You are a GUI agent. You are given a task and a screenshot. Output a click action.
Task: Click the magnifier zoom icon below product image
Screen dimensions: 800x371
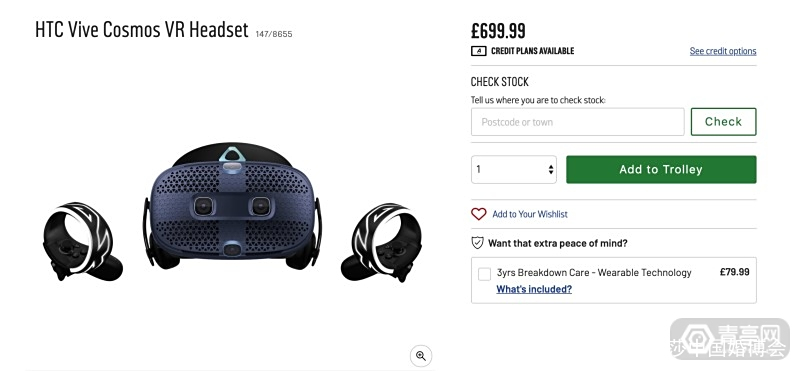click(x=421, y=356)
